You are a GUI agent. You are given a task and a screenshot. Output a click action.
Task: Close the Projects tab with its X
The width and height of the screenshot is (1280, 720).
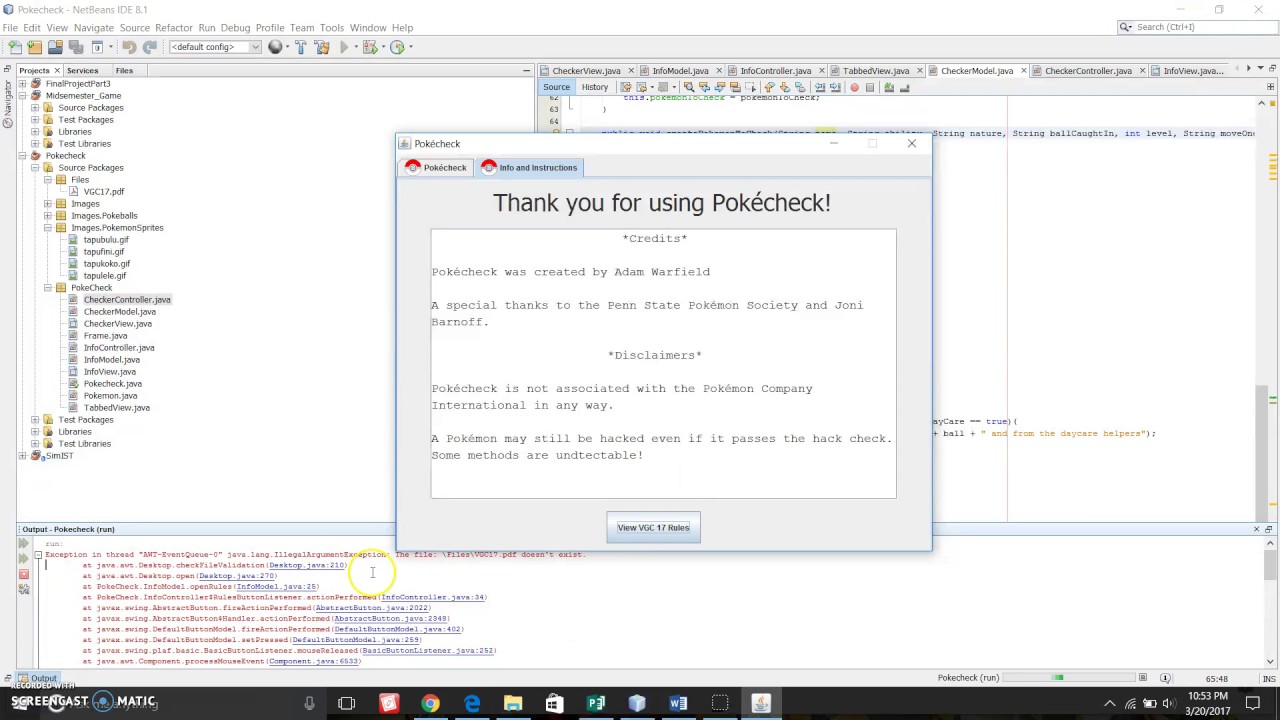pyautogui.click(x=57, y=71)
